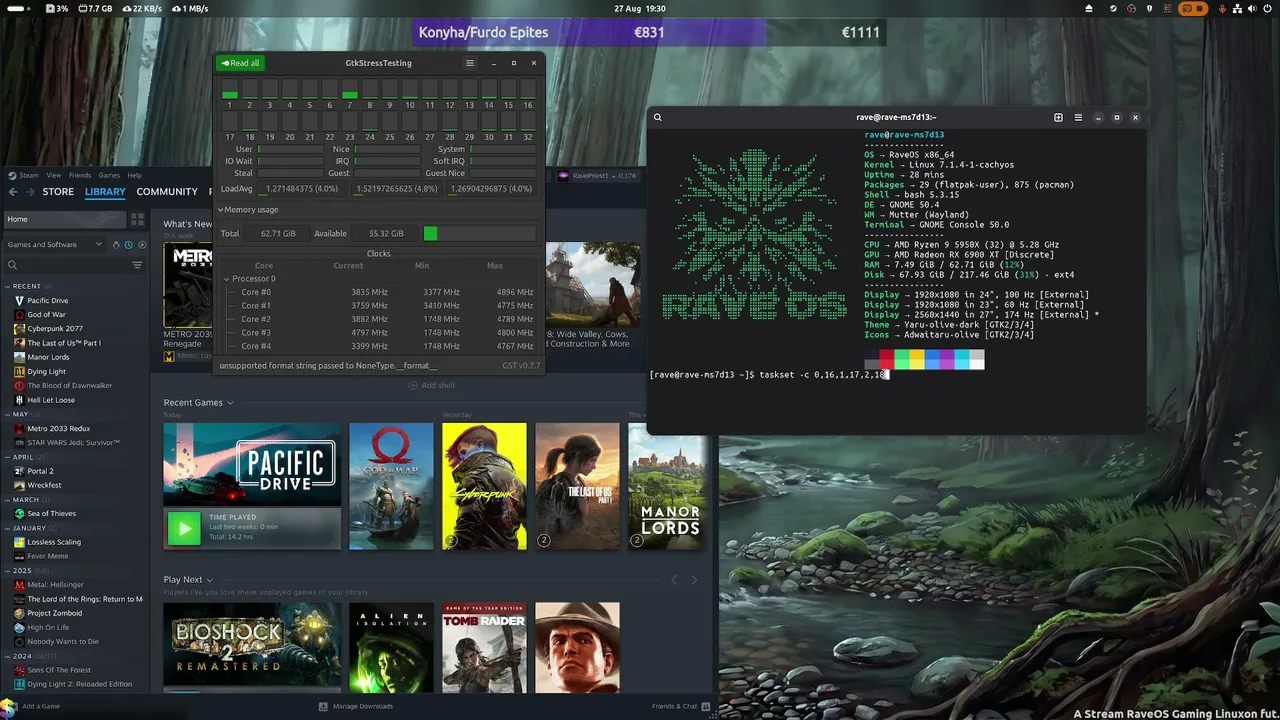Open the God of War recent game cover
Viewport: 1280px width, 720px height.
coord(391,486)
